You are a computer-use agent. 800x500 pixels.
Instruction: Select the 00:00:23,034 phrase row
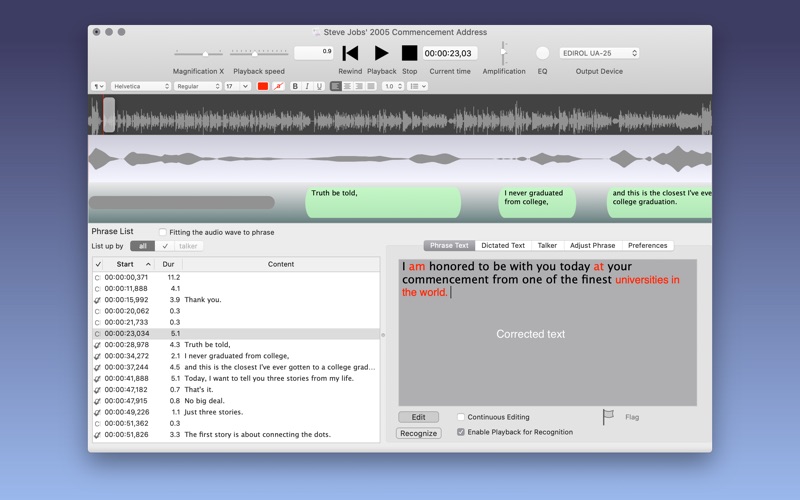[x=236, y=334]
